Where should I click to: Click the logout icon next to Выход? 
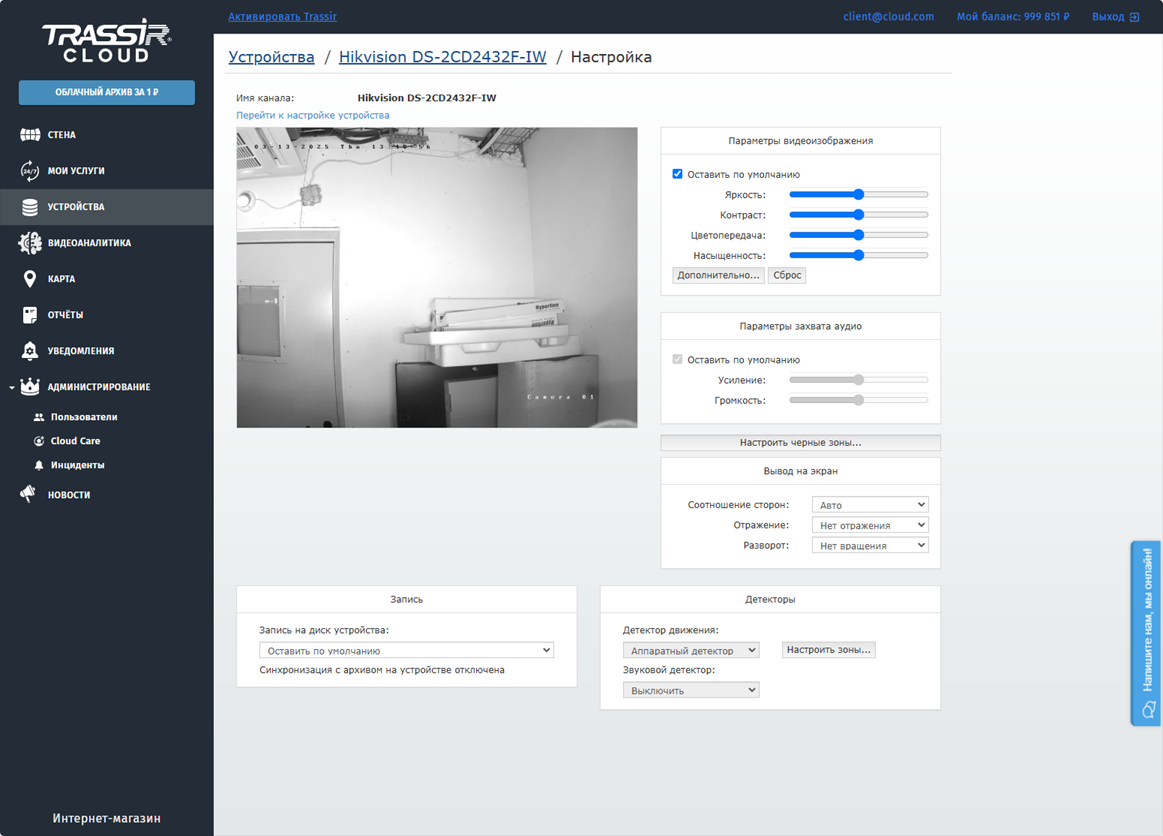coord(1134,17)
